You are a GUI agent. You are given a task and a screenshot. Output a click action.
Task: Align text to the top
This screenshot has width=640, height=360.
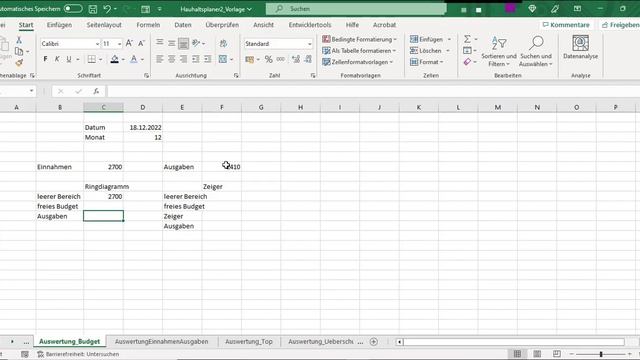coord(160,43)
